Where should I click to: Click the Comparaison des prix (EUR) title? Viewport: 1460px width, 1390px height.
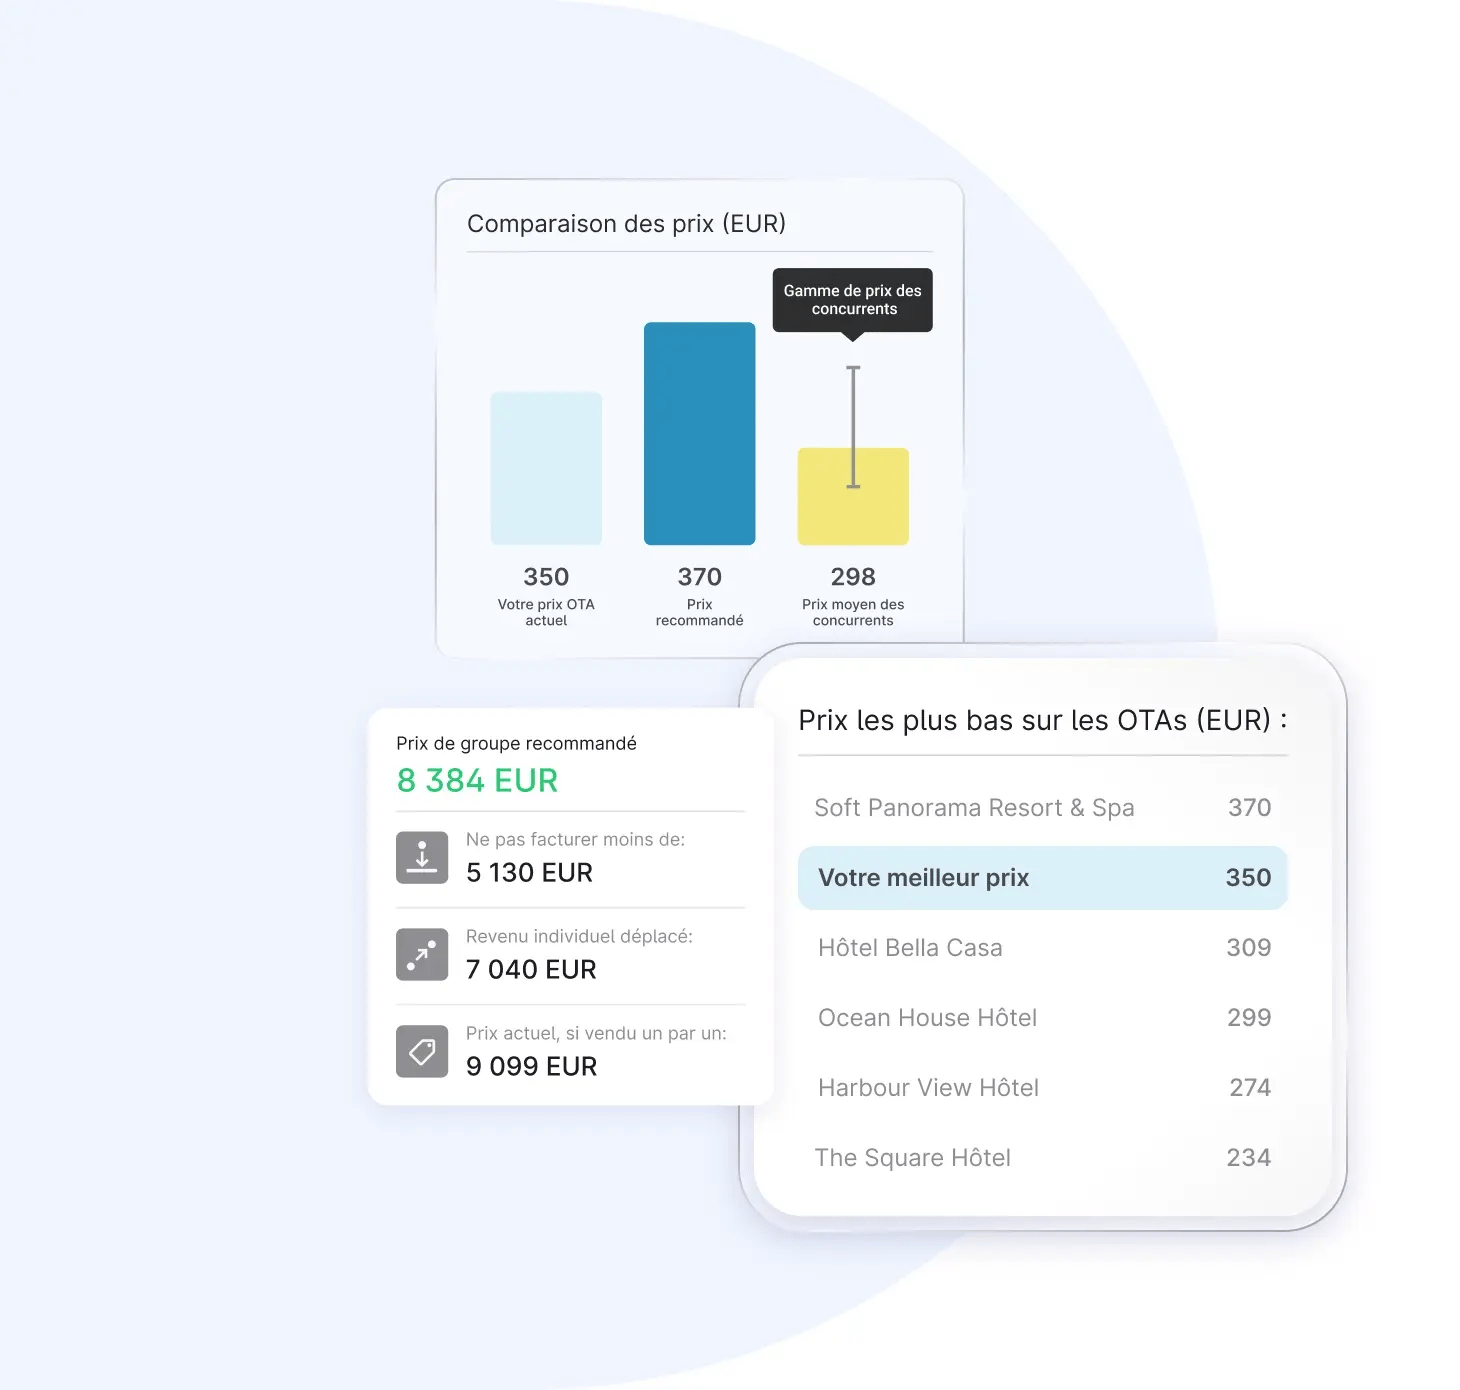[x=627, y=224]
